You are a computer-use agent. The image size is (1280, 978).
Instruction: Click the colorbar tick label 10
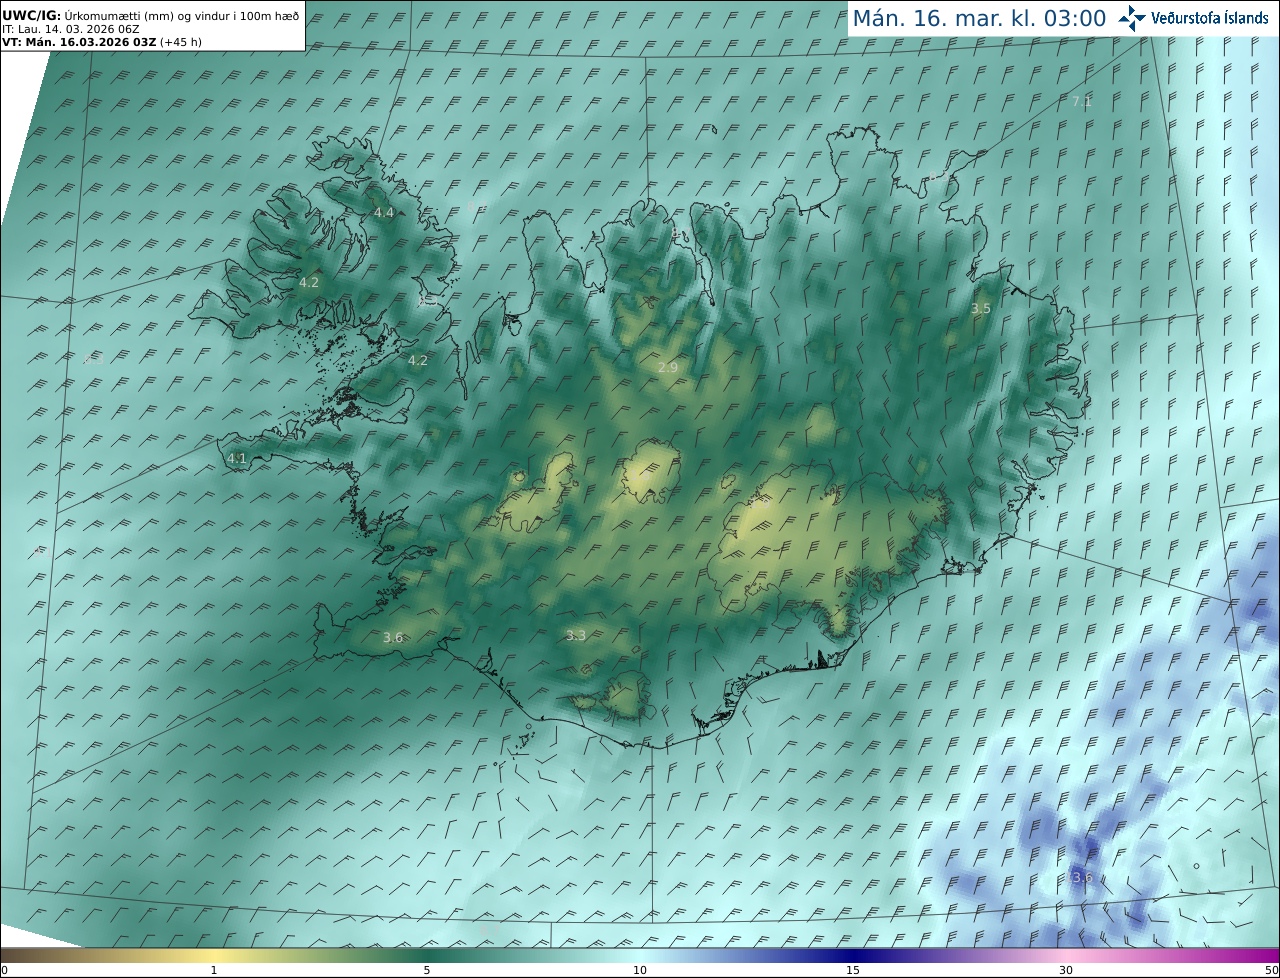pyautogui.click(x=640, y=971)
